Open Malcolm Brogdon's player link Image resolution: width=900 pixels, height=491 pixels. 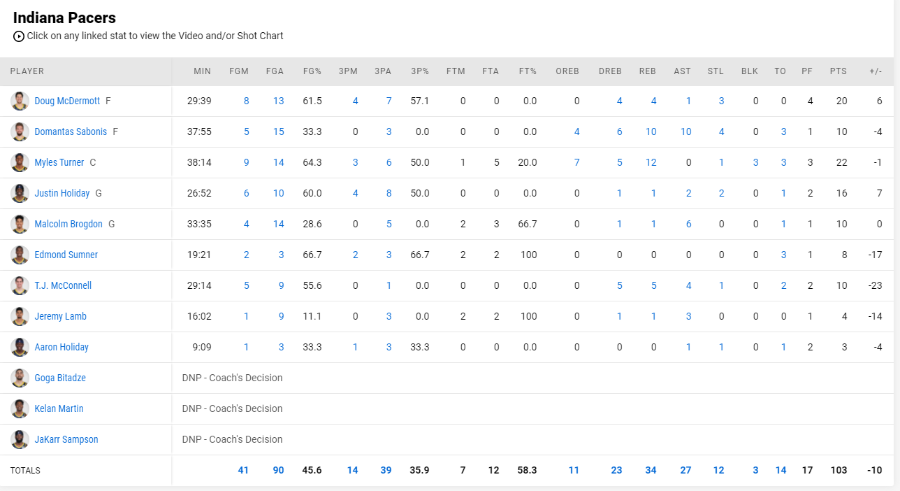[68, 224]
